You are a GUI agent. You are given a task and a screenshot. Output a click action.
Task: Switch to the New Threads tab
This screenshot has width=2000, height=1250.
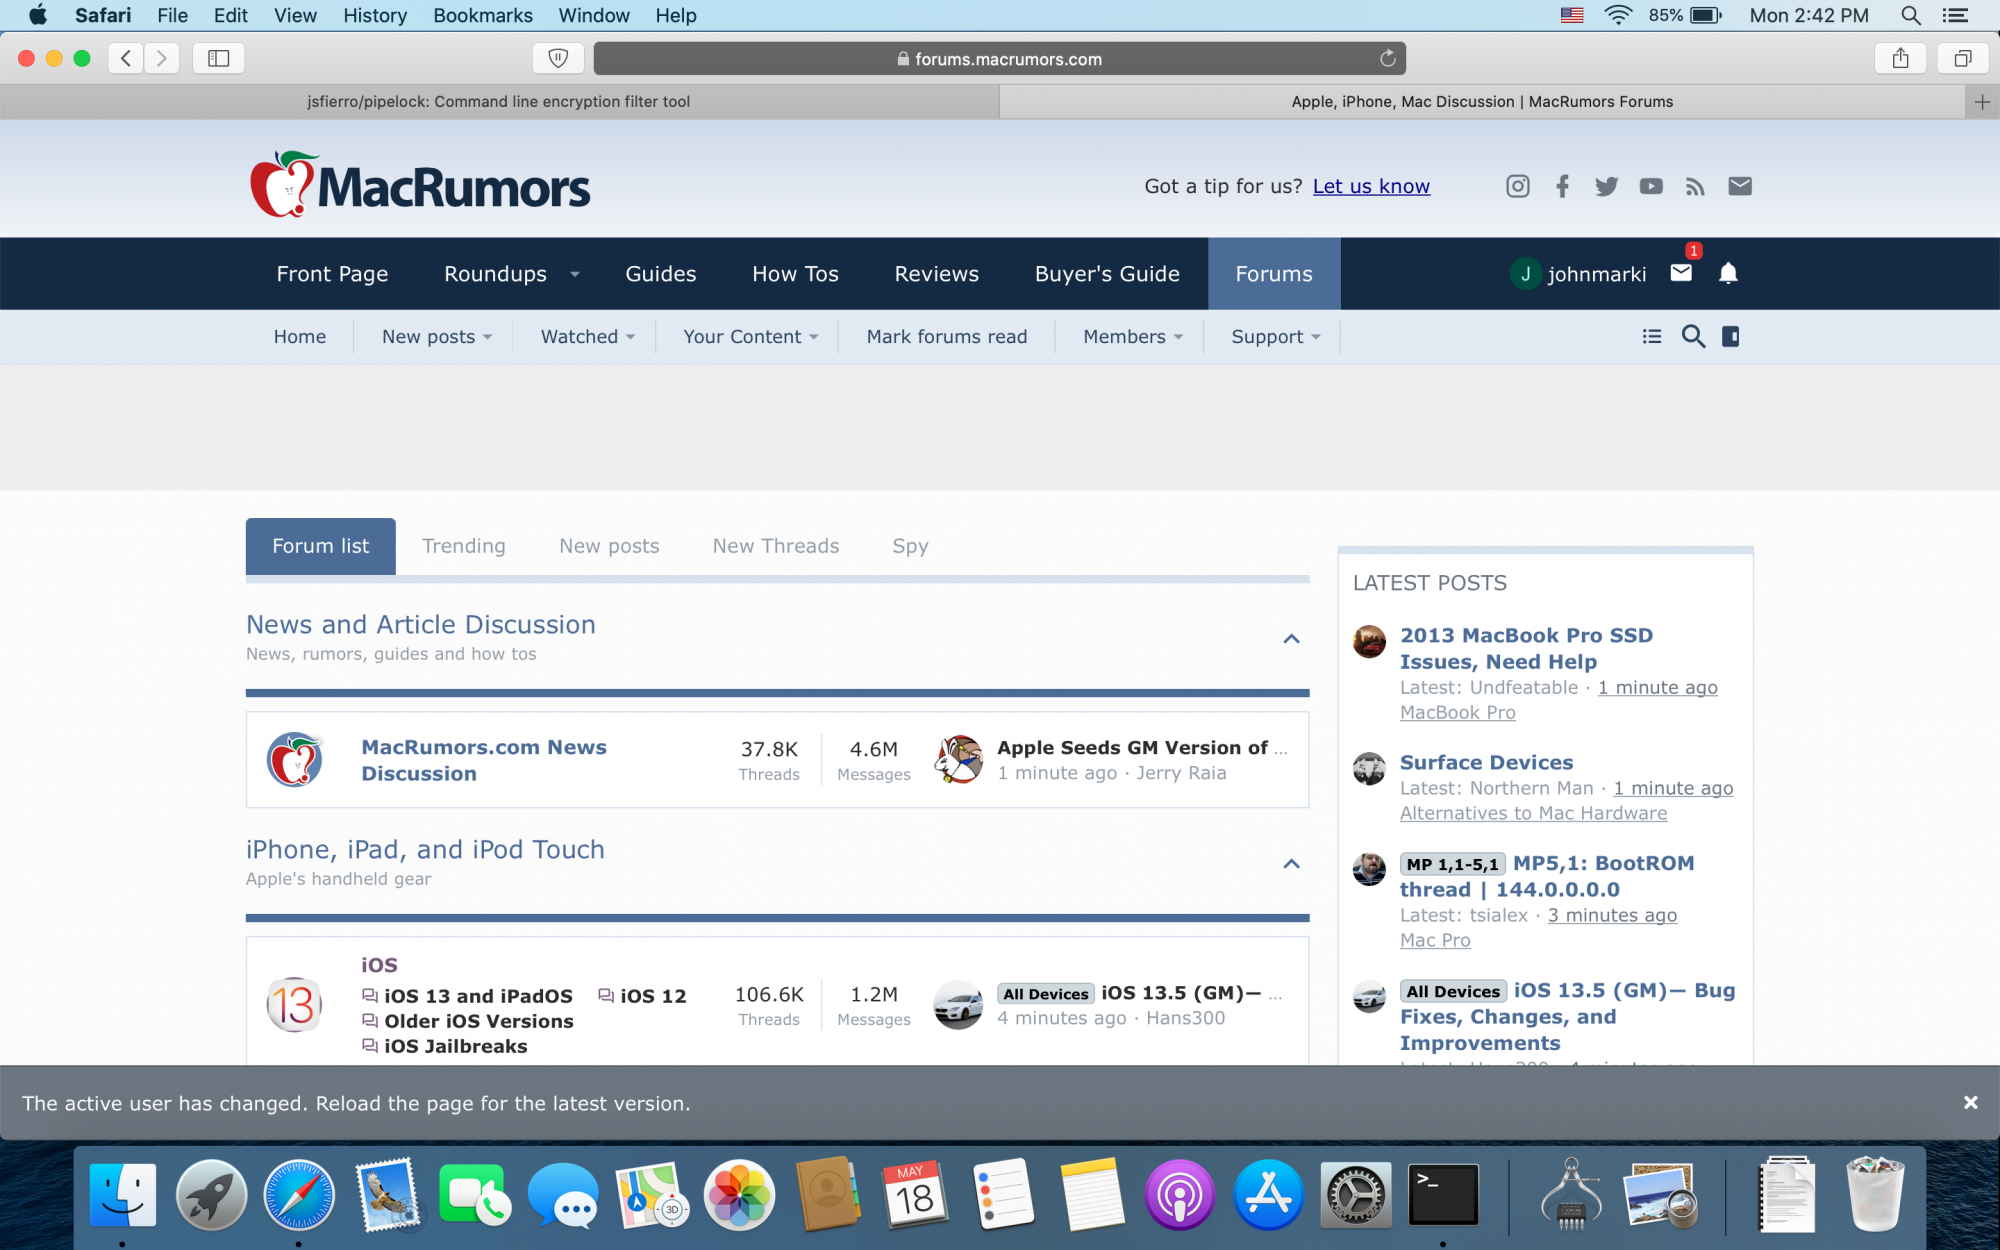pyautogui.click(x=776, y=546)
